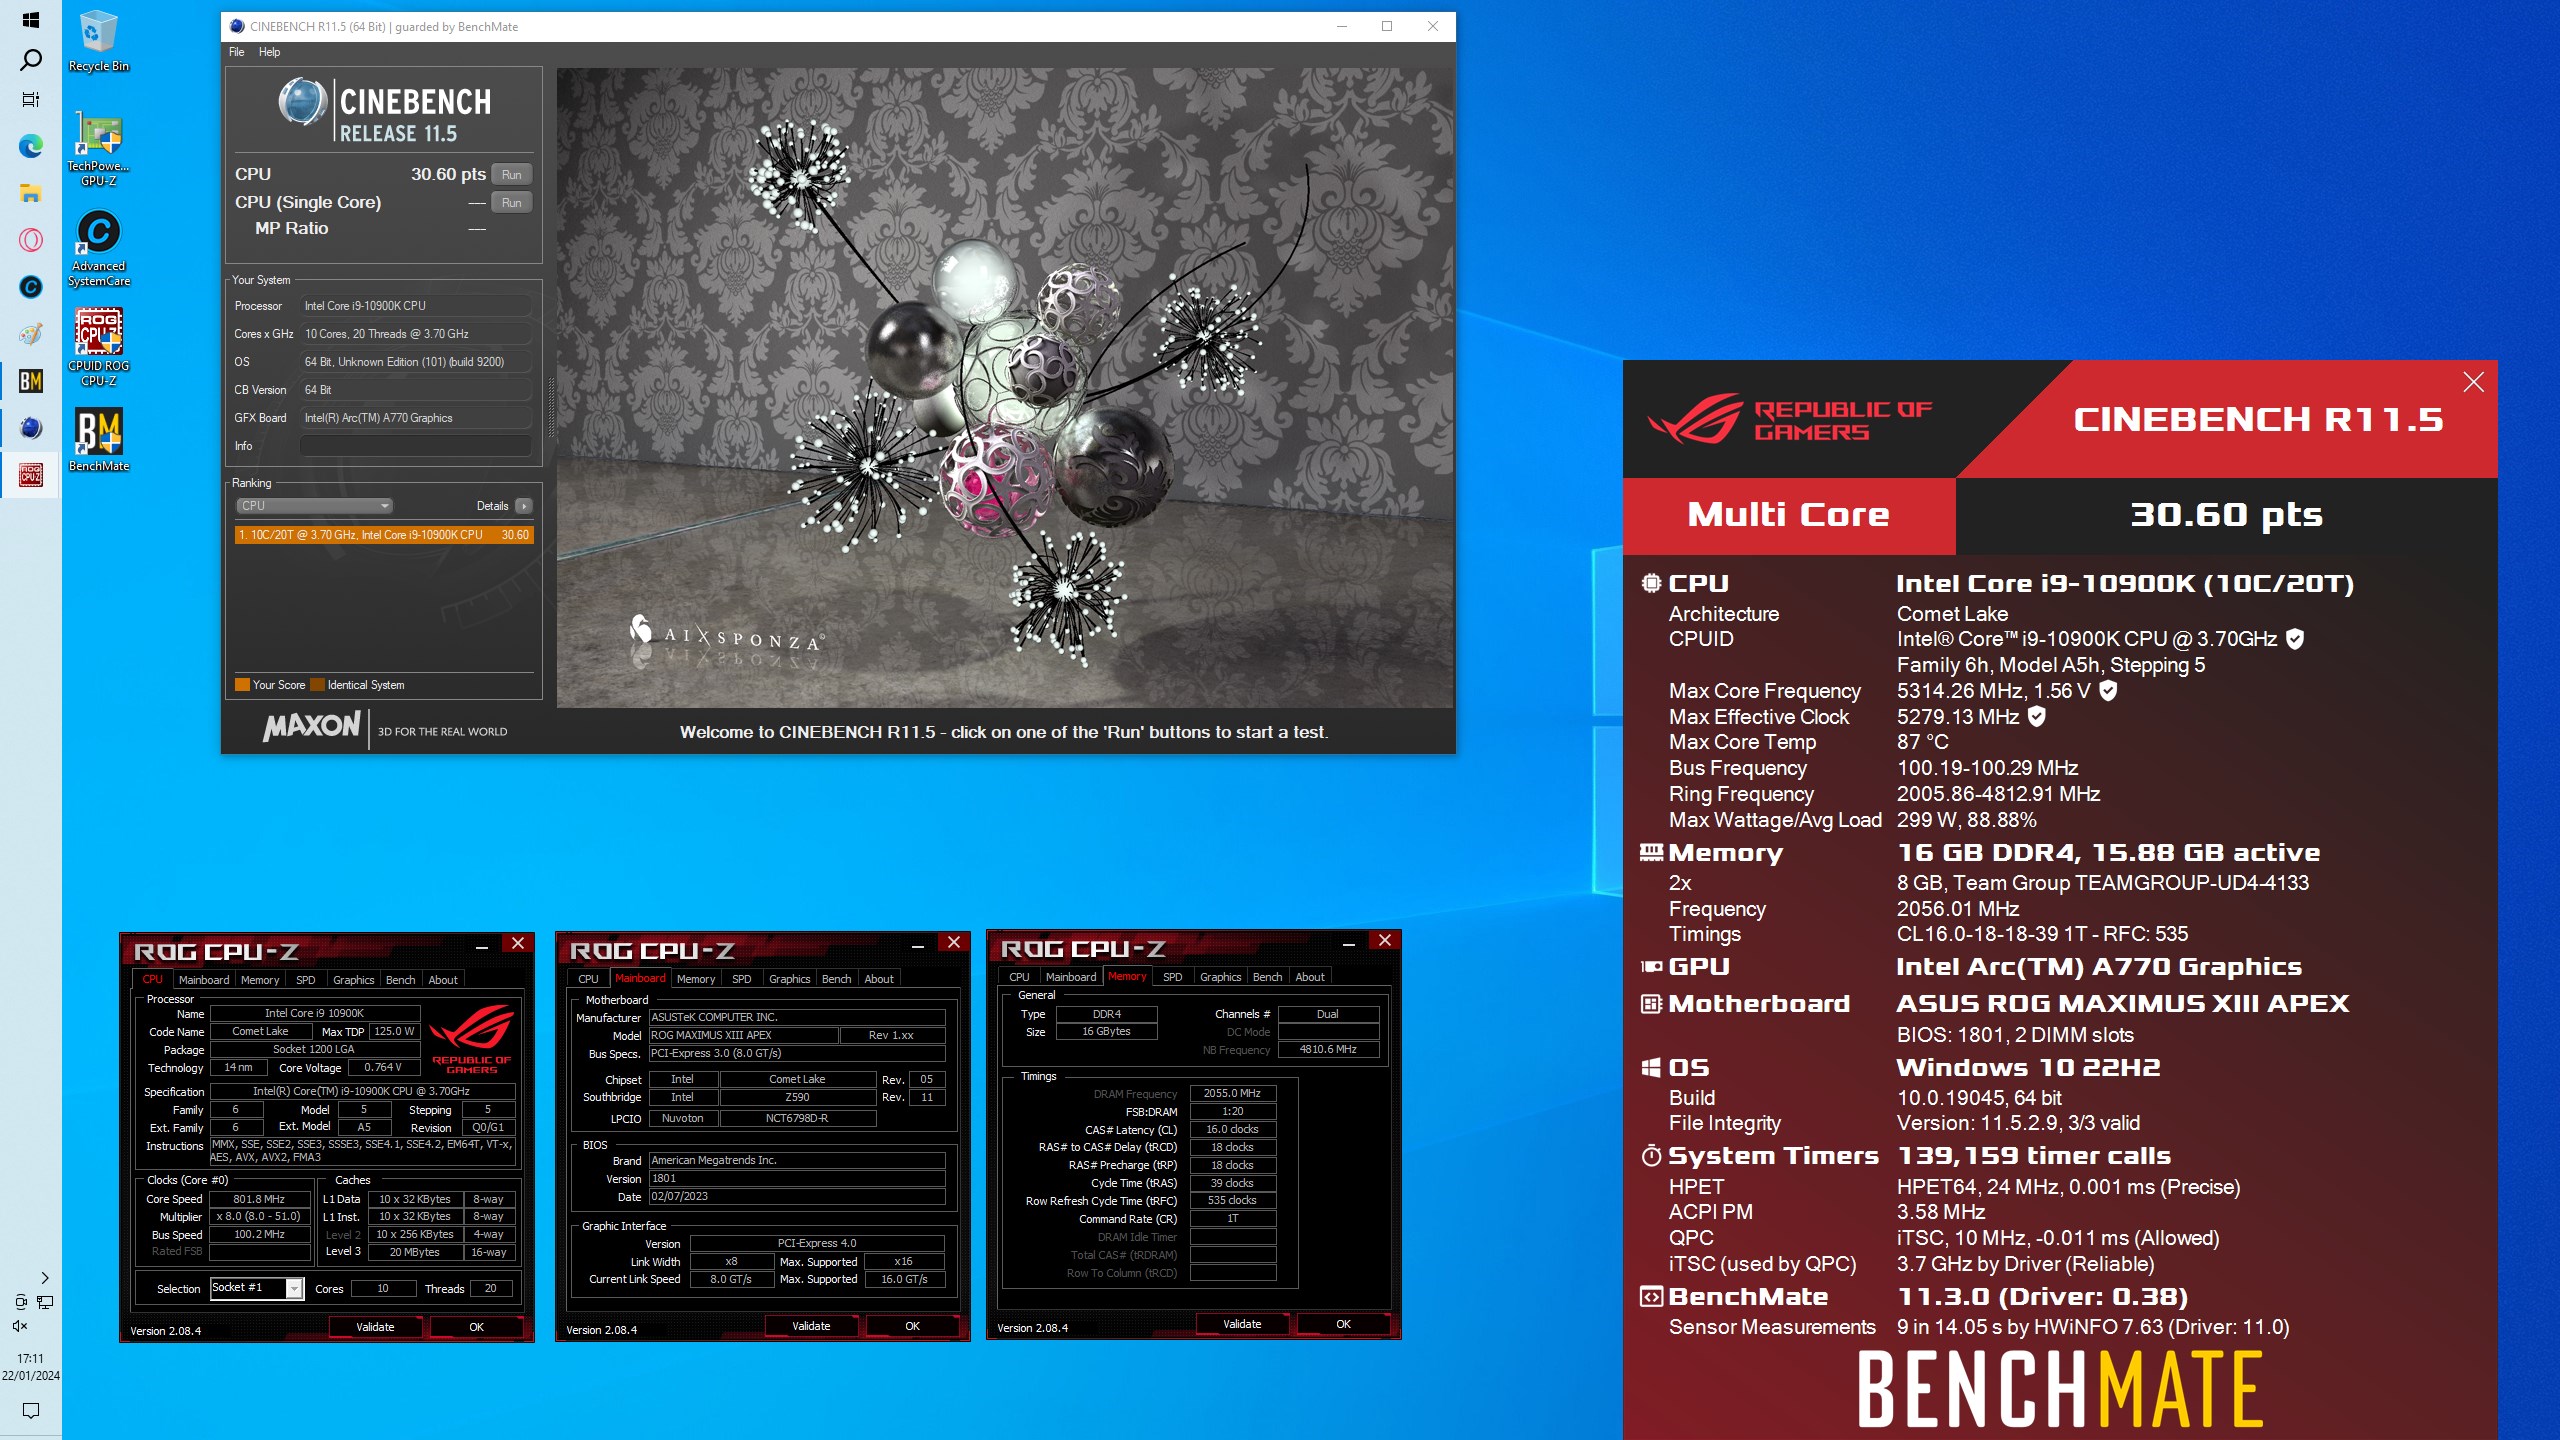Click OK in the Mainboard CPU-Z window

(x=913, y=1326)
